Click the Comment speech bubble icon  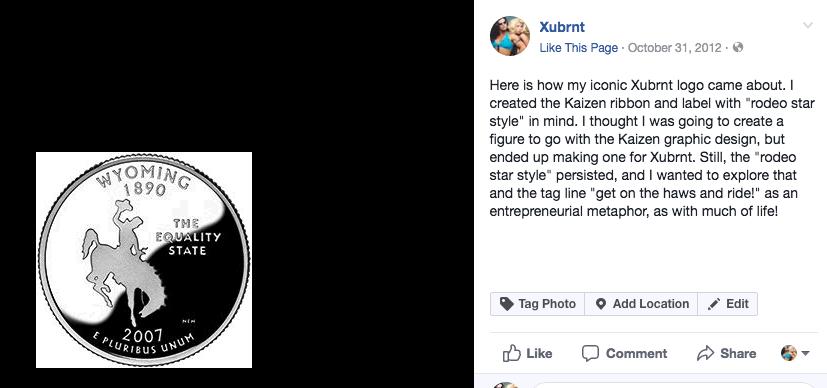(x=590, y=353)
